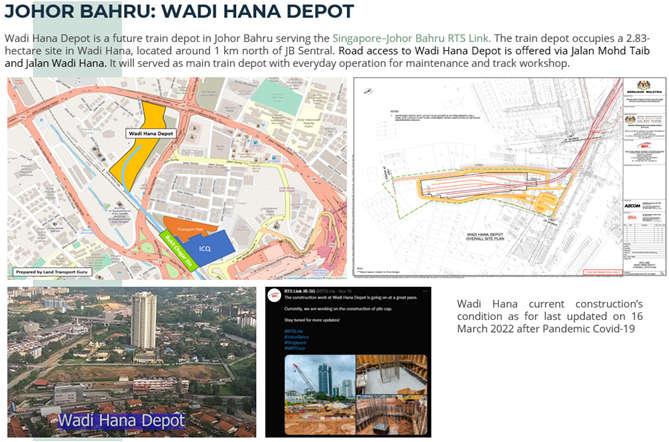Open the top-right excavation photo in tweet
The image size is (669, 442).
click(392, 375)
